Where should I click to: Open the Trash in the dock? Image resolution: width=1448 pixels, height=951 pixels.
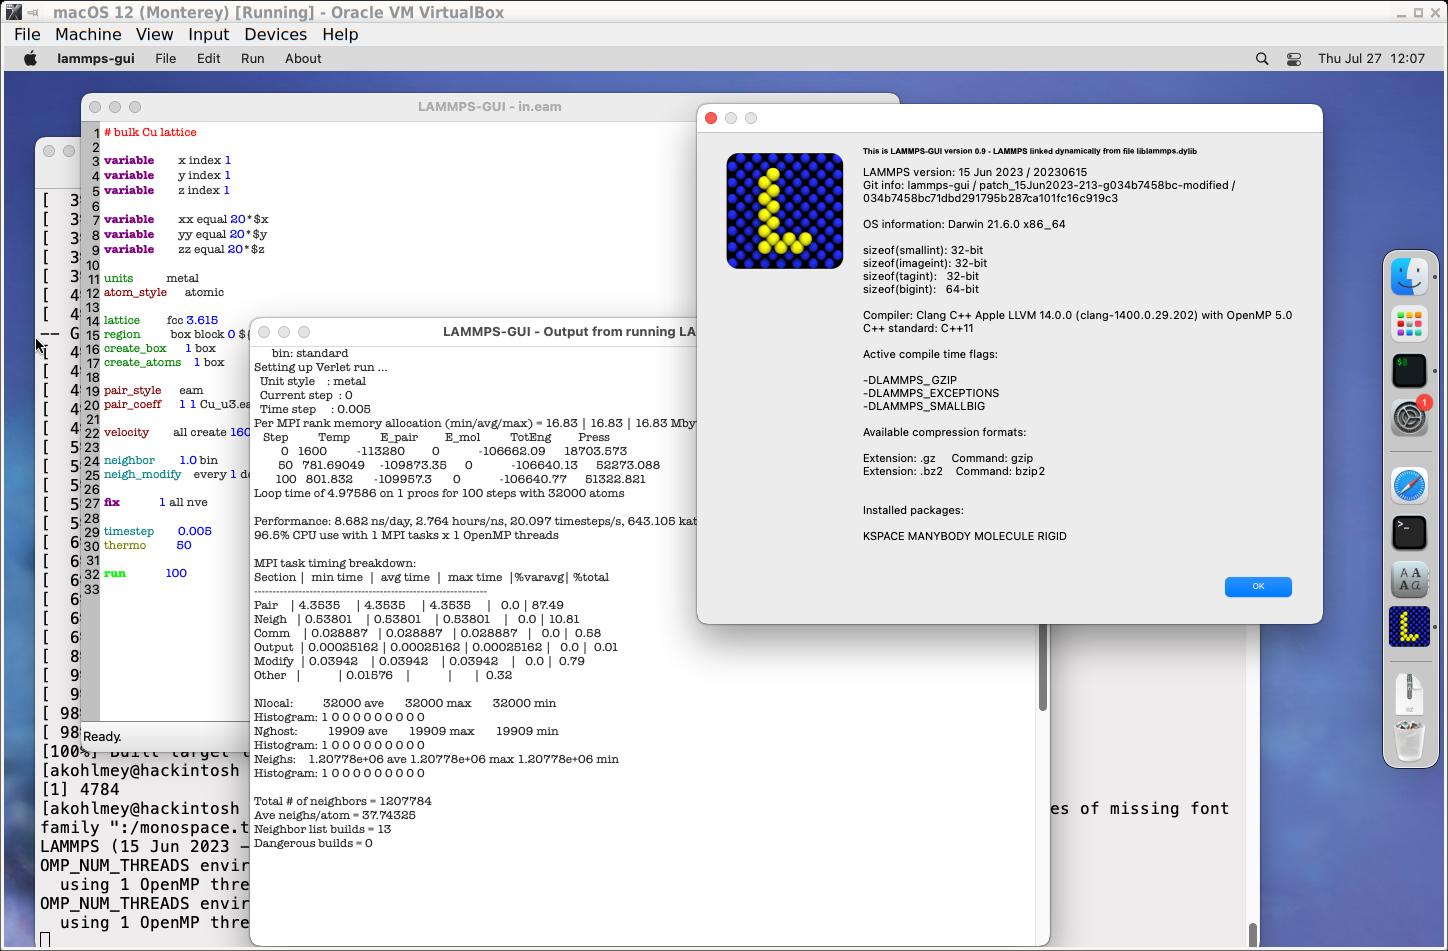point(1409,742)
